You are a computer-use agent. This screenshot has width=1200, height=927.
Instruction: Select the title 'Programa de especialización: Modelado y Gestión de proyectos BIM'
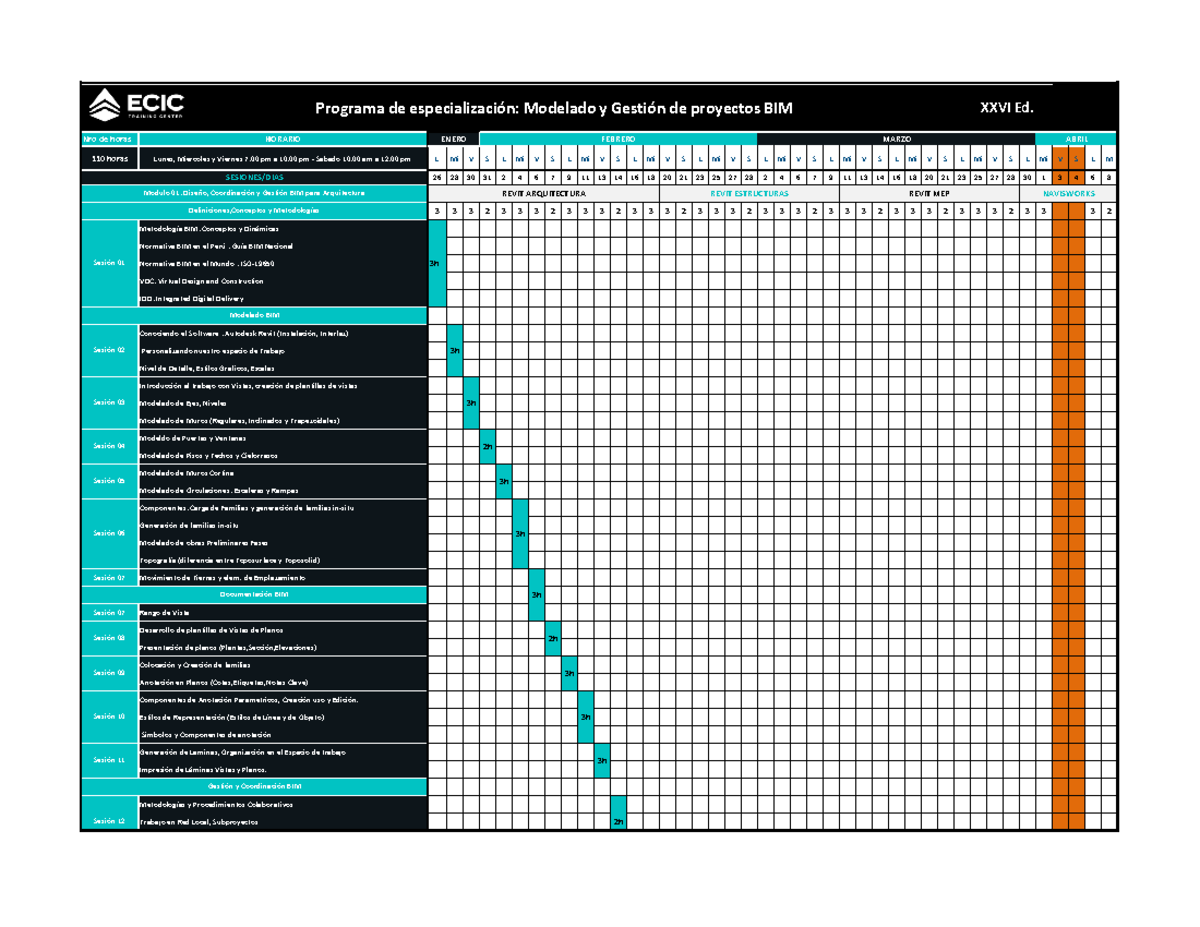click(x=553, y=108)
